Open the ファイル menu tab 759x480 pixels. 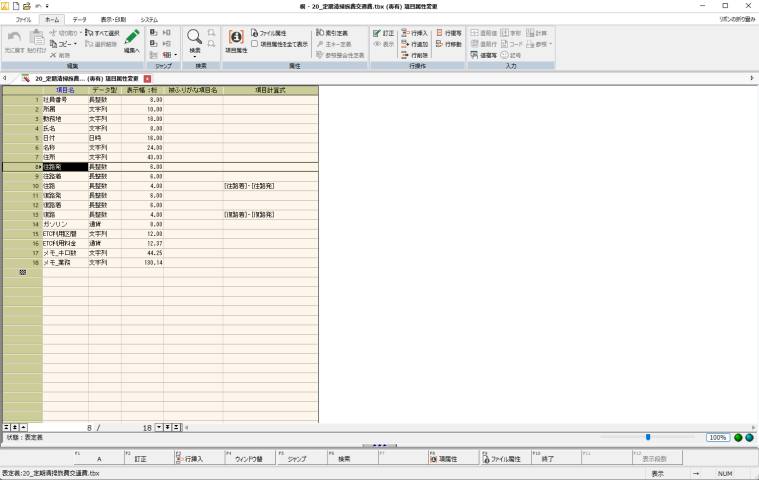[23, 20]
